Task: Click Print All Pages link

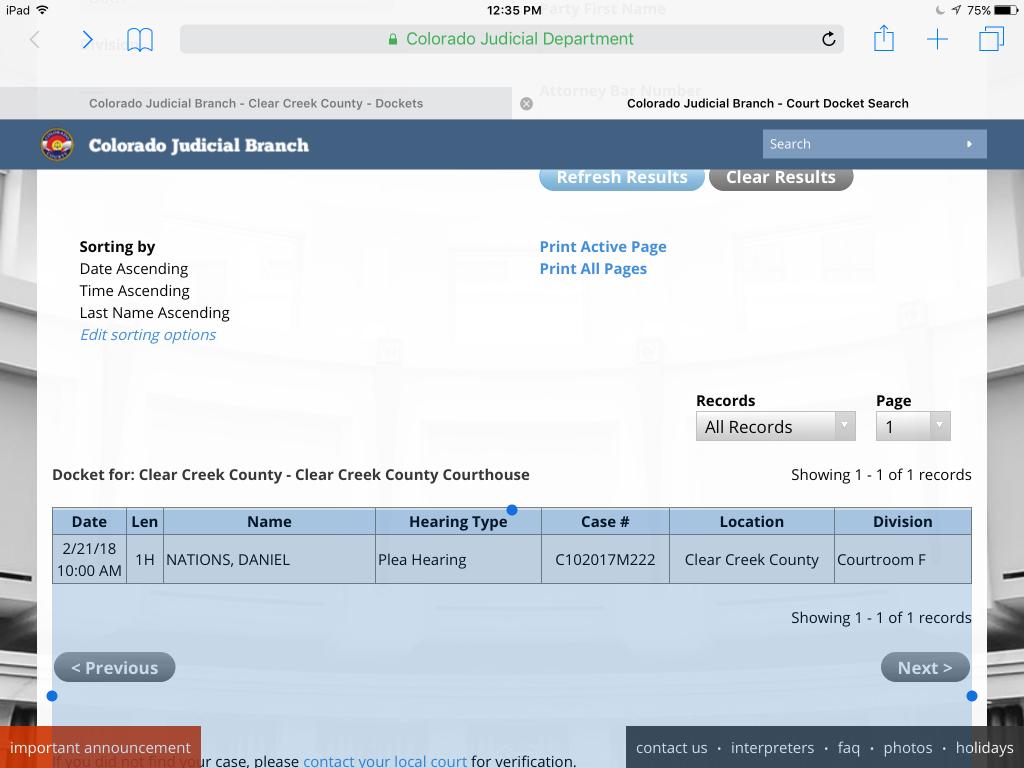Action: point(592,269)
